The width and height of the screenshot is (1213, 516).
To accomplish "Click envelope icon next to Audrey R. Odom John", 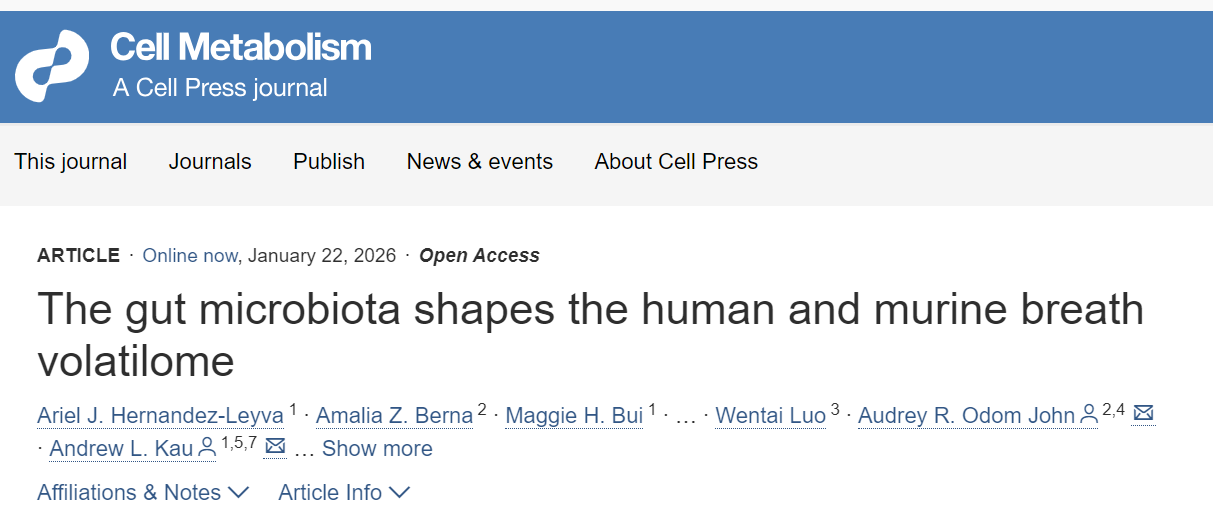I will point(1144,414).
